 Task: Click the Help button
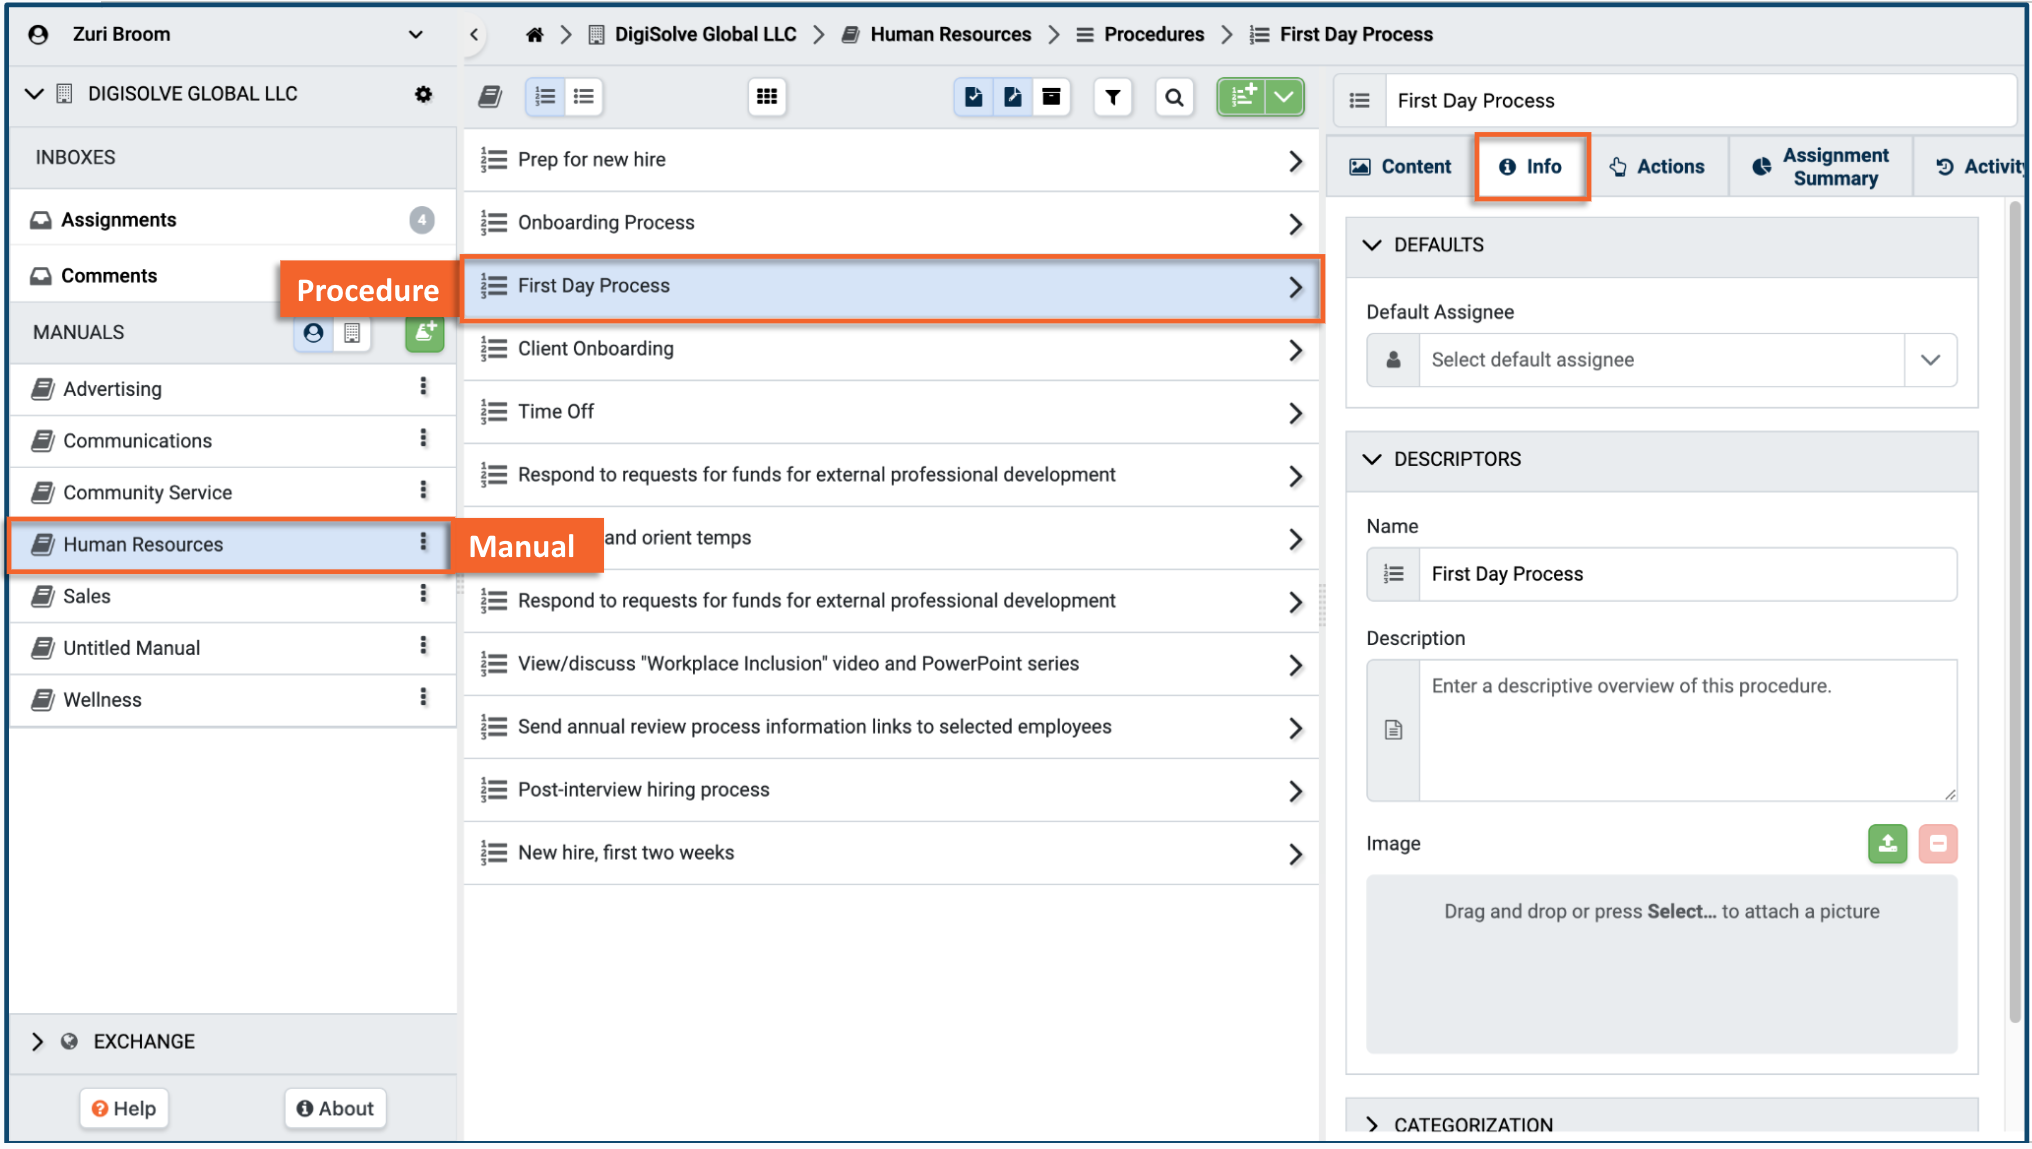tap(124, 1108)
